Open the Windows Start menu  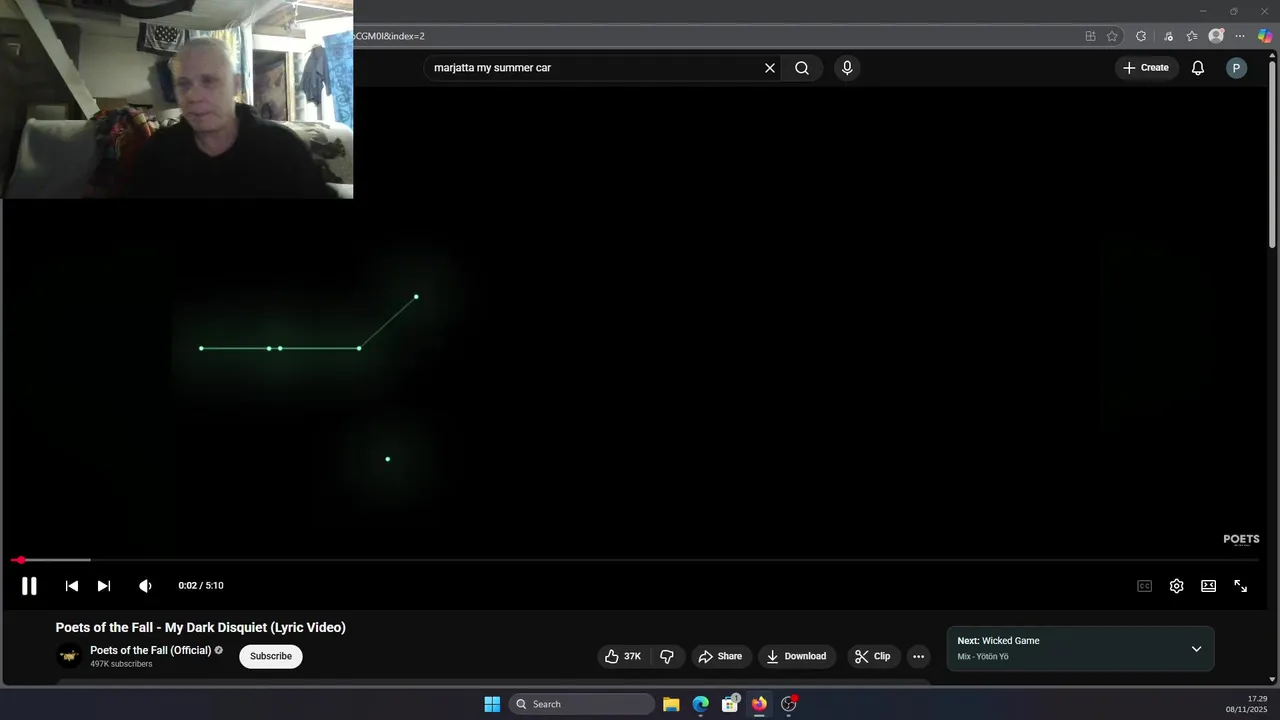click(x=492, y=704)
